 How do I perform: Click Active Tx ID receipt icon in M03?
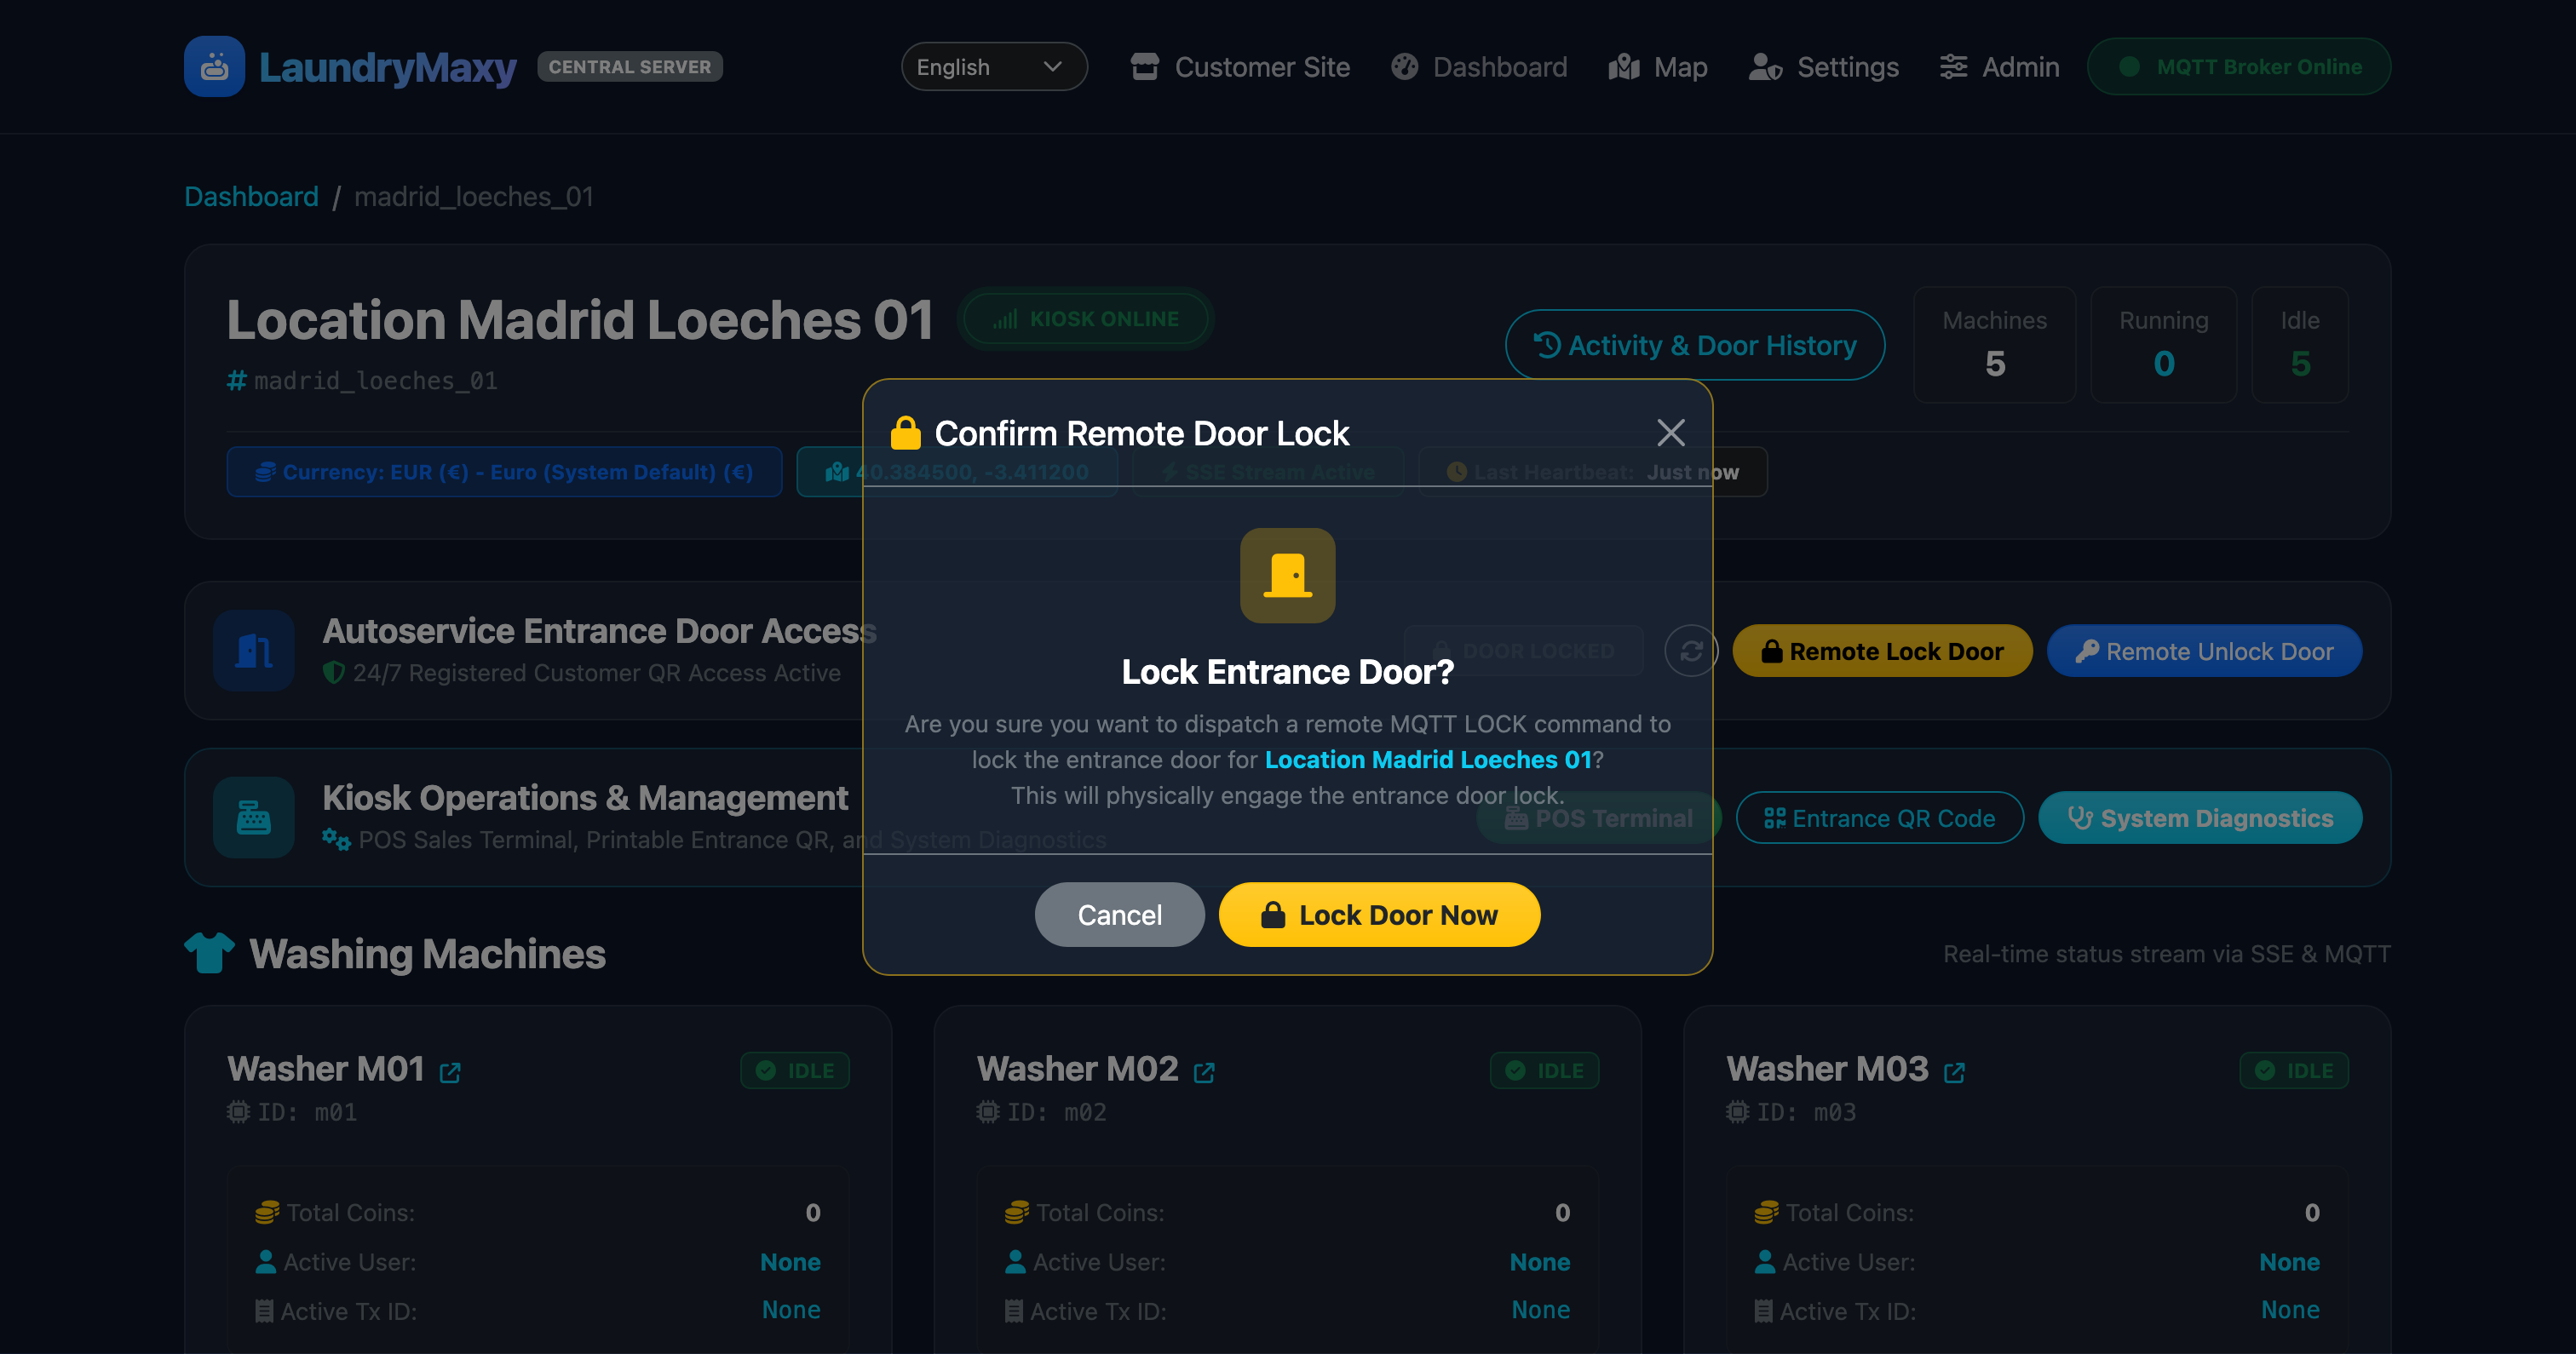click(1764, 1311)
